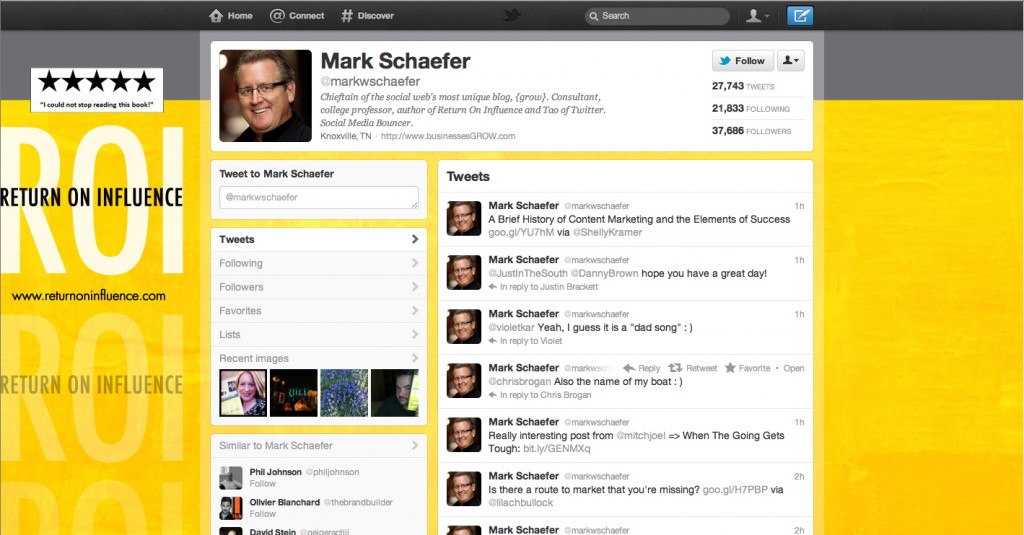Follow Mark Schaefer

click(743, 61)
